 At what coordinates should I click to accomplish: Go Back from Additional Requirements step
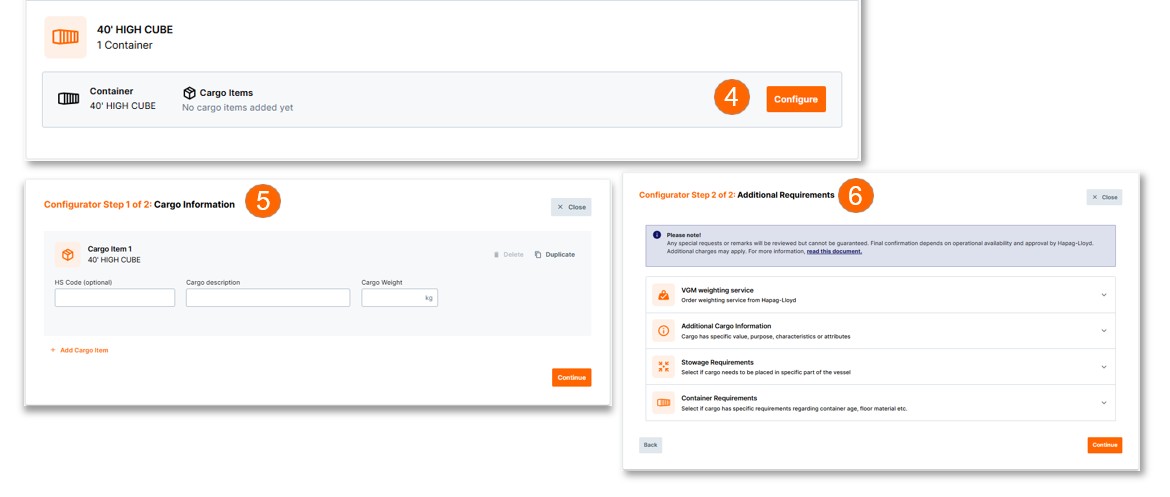point(650,445)
